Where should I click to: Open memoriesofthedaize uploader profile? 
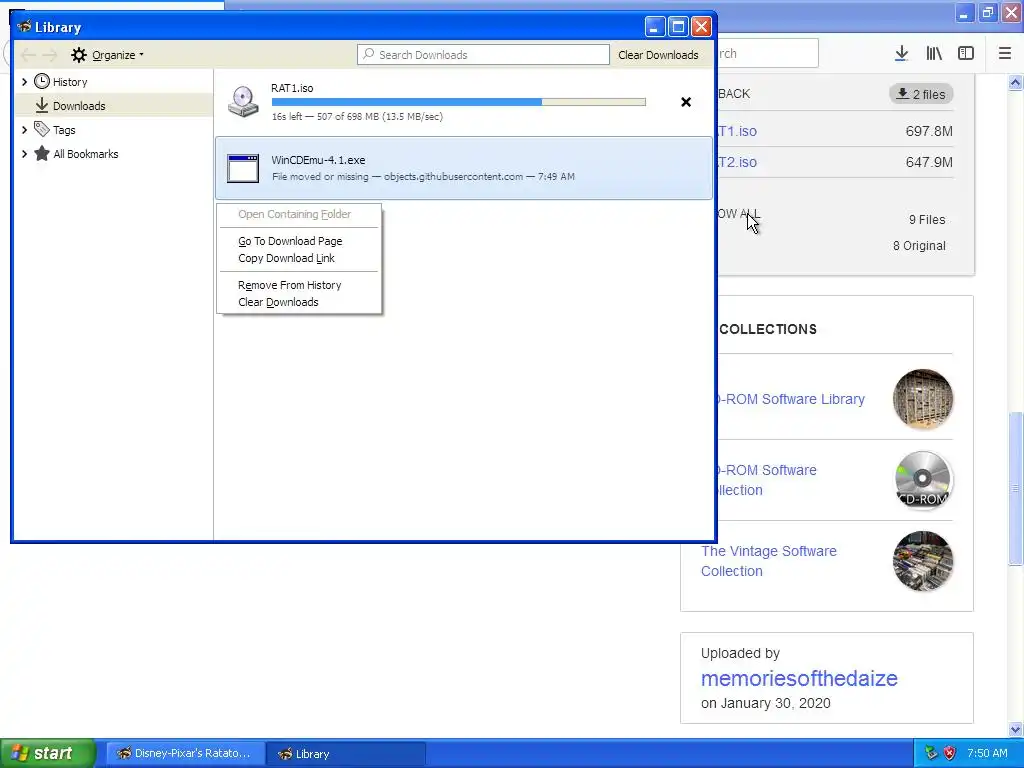[x=799, y=679]
